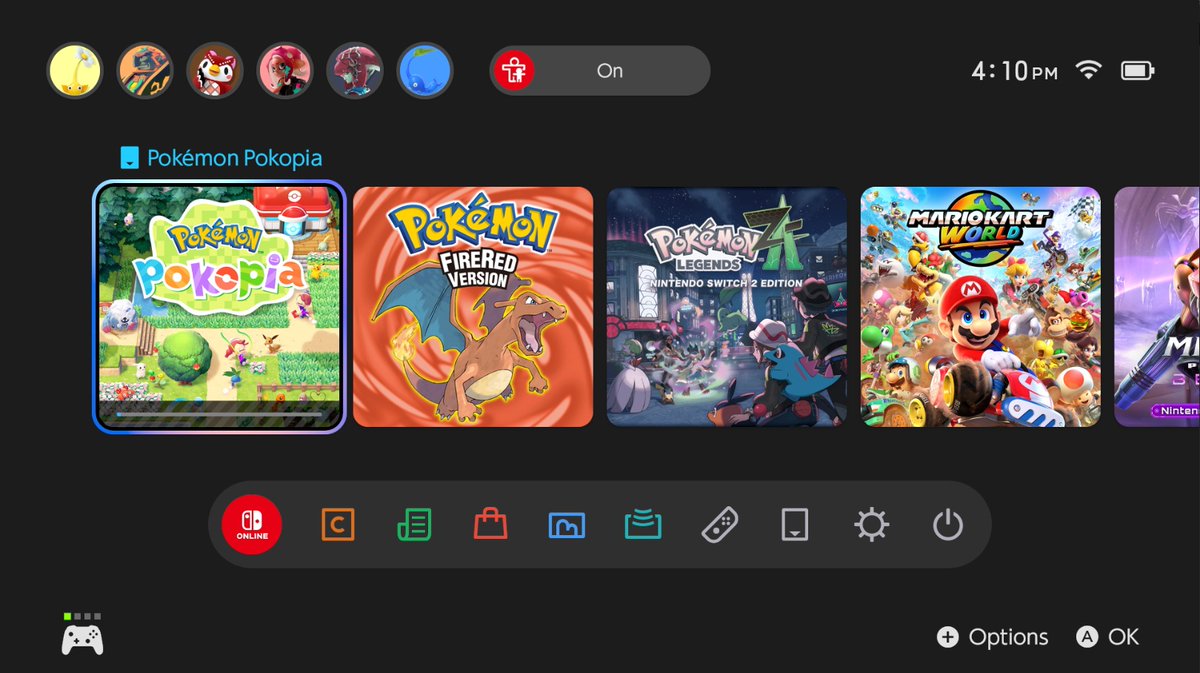Launch Mario Kart World tile
This screenshot has height=673, width=1200.
pyautogui.click(x=981, y=307)
